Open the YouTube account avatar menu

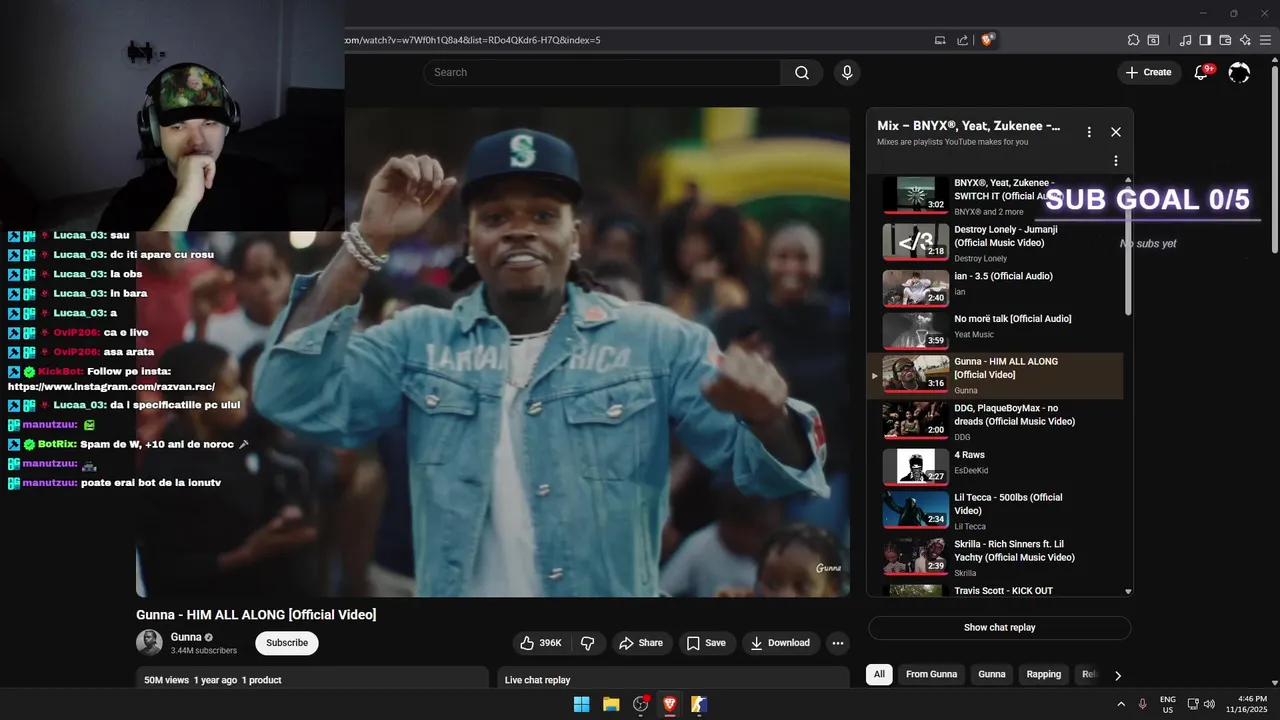(1239, 72)
